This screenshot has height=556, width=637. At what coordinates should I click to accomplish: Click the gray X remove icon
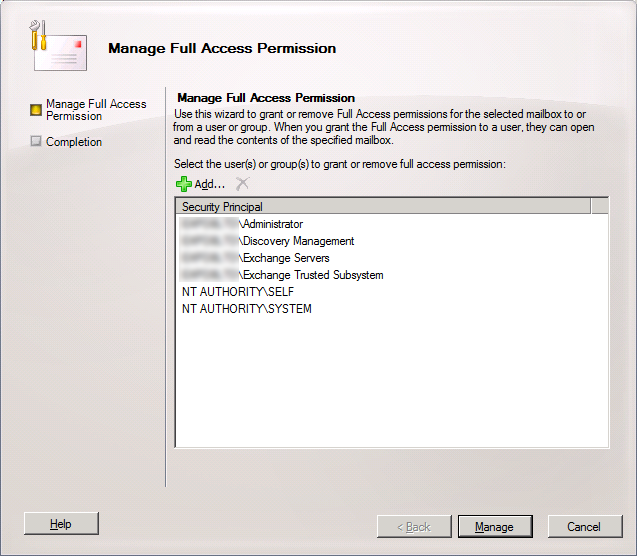click(243, 184)
